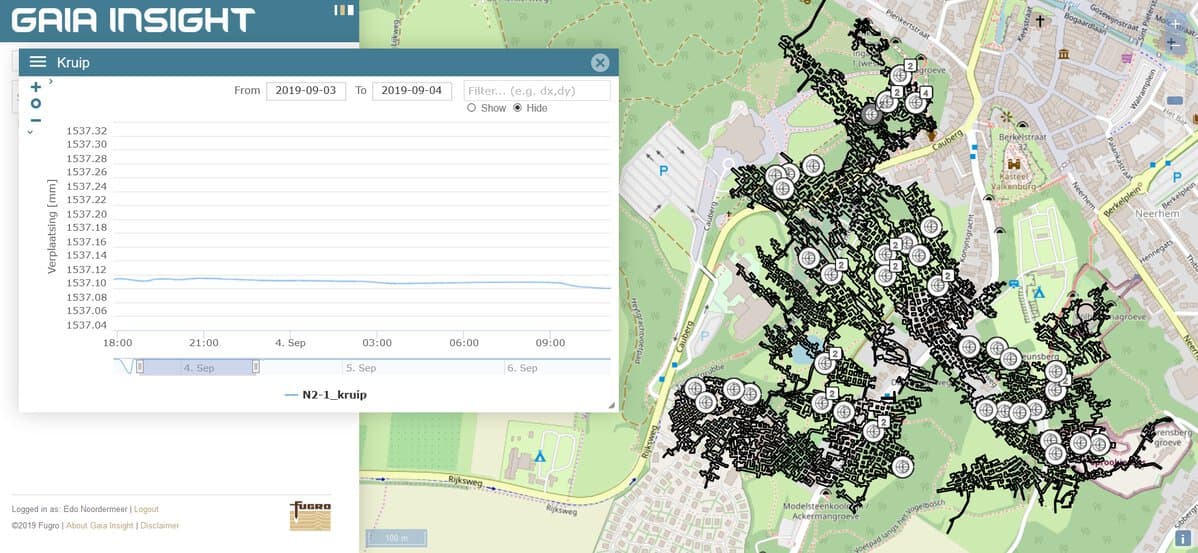Open the About Gaia Insight link
1198x553 pixels.
coord(99,526)
